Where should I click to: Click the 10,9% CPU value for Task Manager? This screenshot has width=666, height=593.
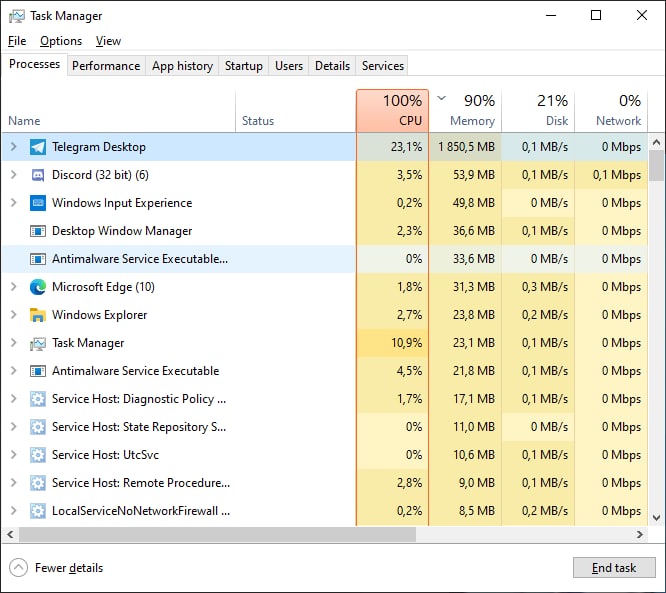pos(406,343)
